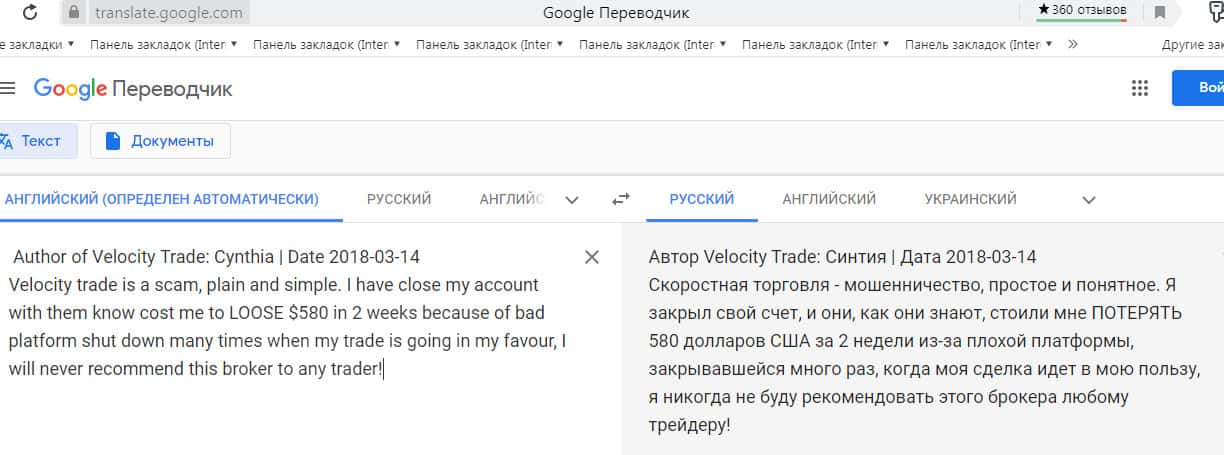Expand the target language list chevron
The height and width of the screenshot is (455, 1224).
pos(1089,199)
